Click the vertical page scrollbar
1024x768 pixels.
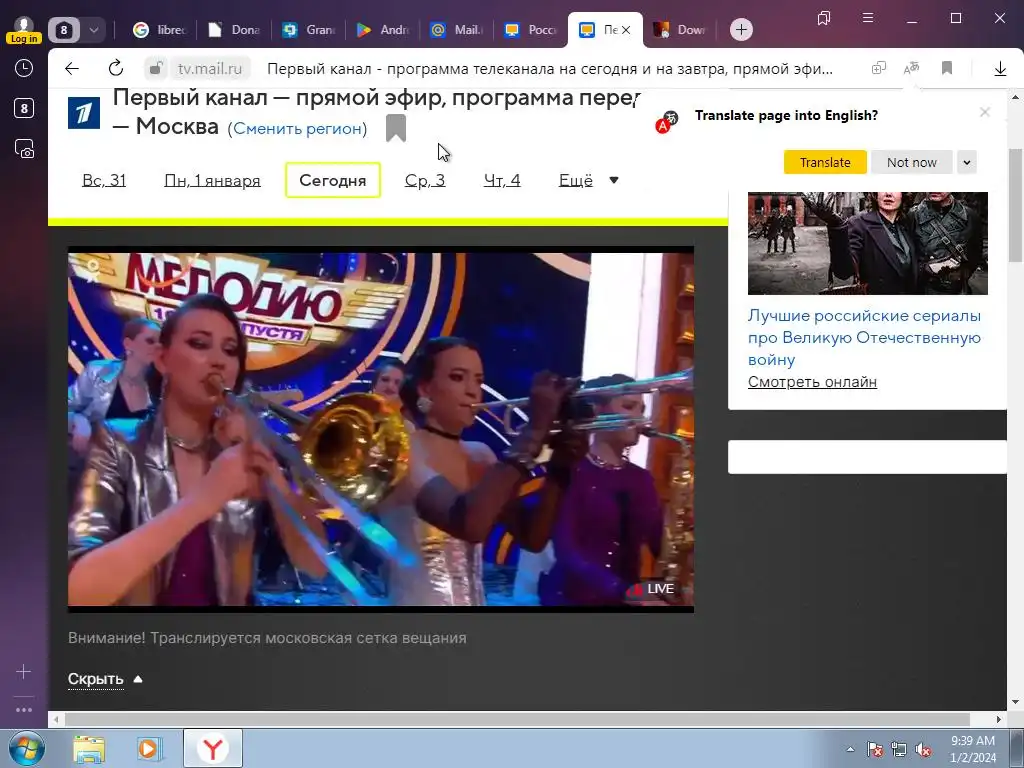coord(1015,205)
